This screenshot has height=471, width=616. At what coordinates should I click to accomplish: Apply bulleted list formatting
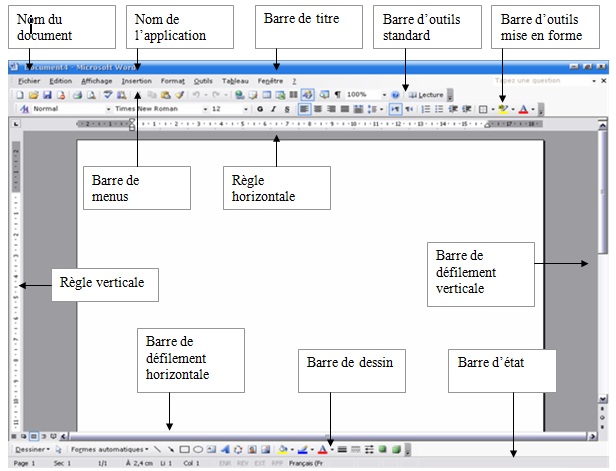439,109
